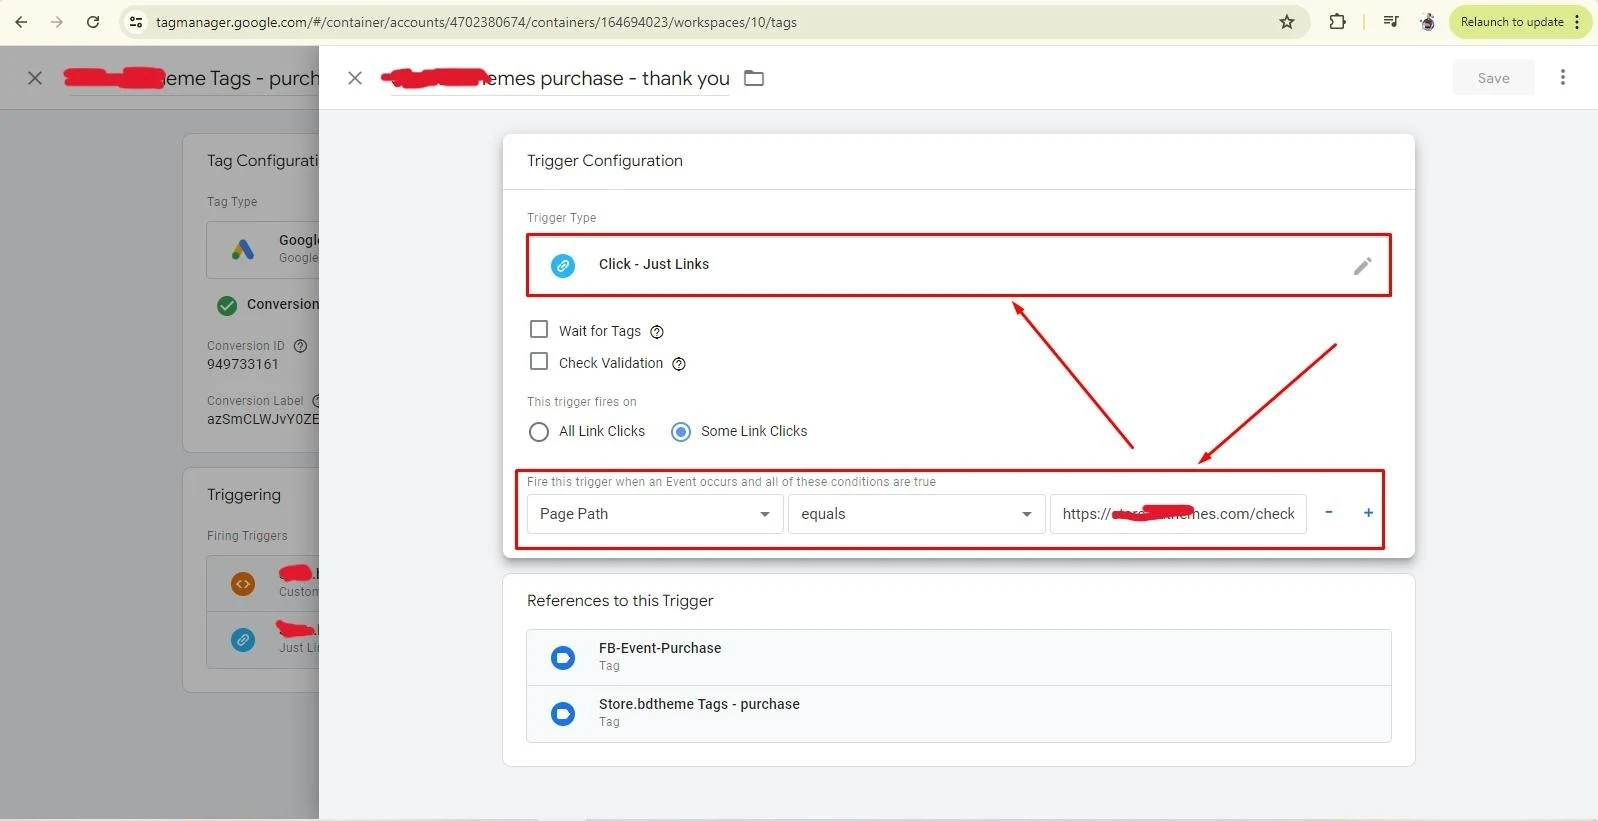1598x821 pixels.
Task: Go back in browser history
Action: point(21,22)
